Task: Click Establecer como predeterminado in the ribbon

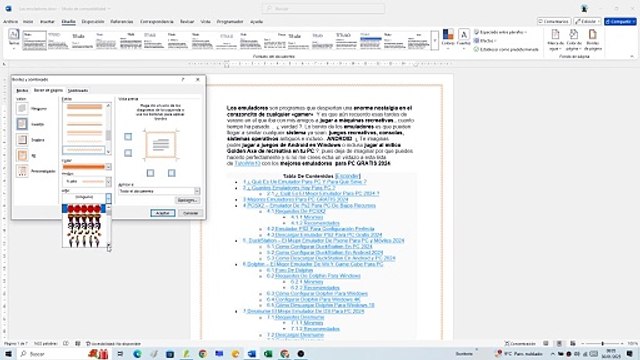Action: pos(506,49)
